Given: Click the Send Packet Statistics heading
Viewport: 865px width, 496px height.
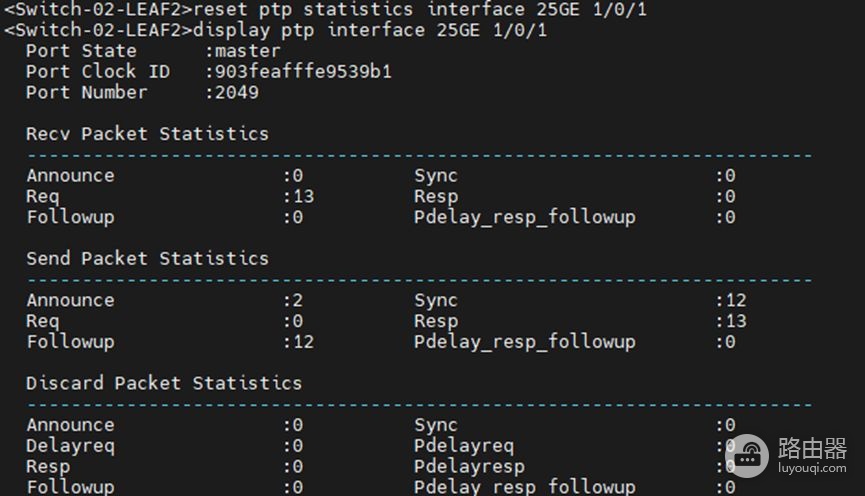Looking at the screenshot, I should (x=147, y=258).
